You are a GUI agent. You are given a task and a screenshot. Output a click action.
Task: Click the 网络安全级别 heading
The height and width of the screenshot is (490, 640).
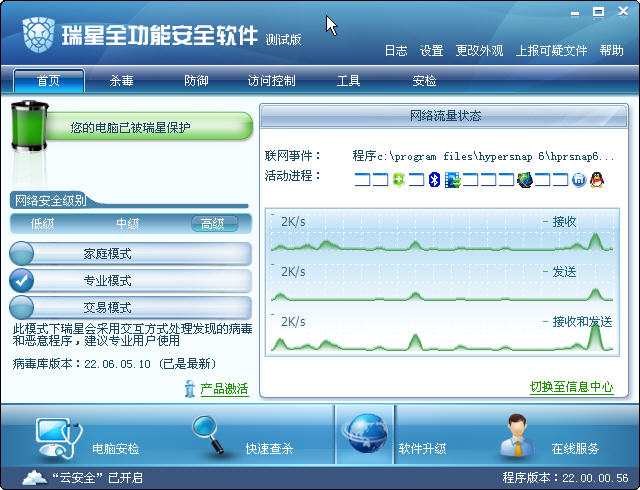coord(50,200)
